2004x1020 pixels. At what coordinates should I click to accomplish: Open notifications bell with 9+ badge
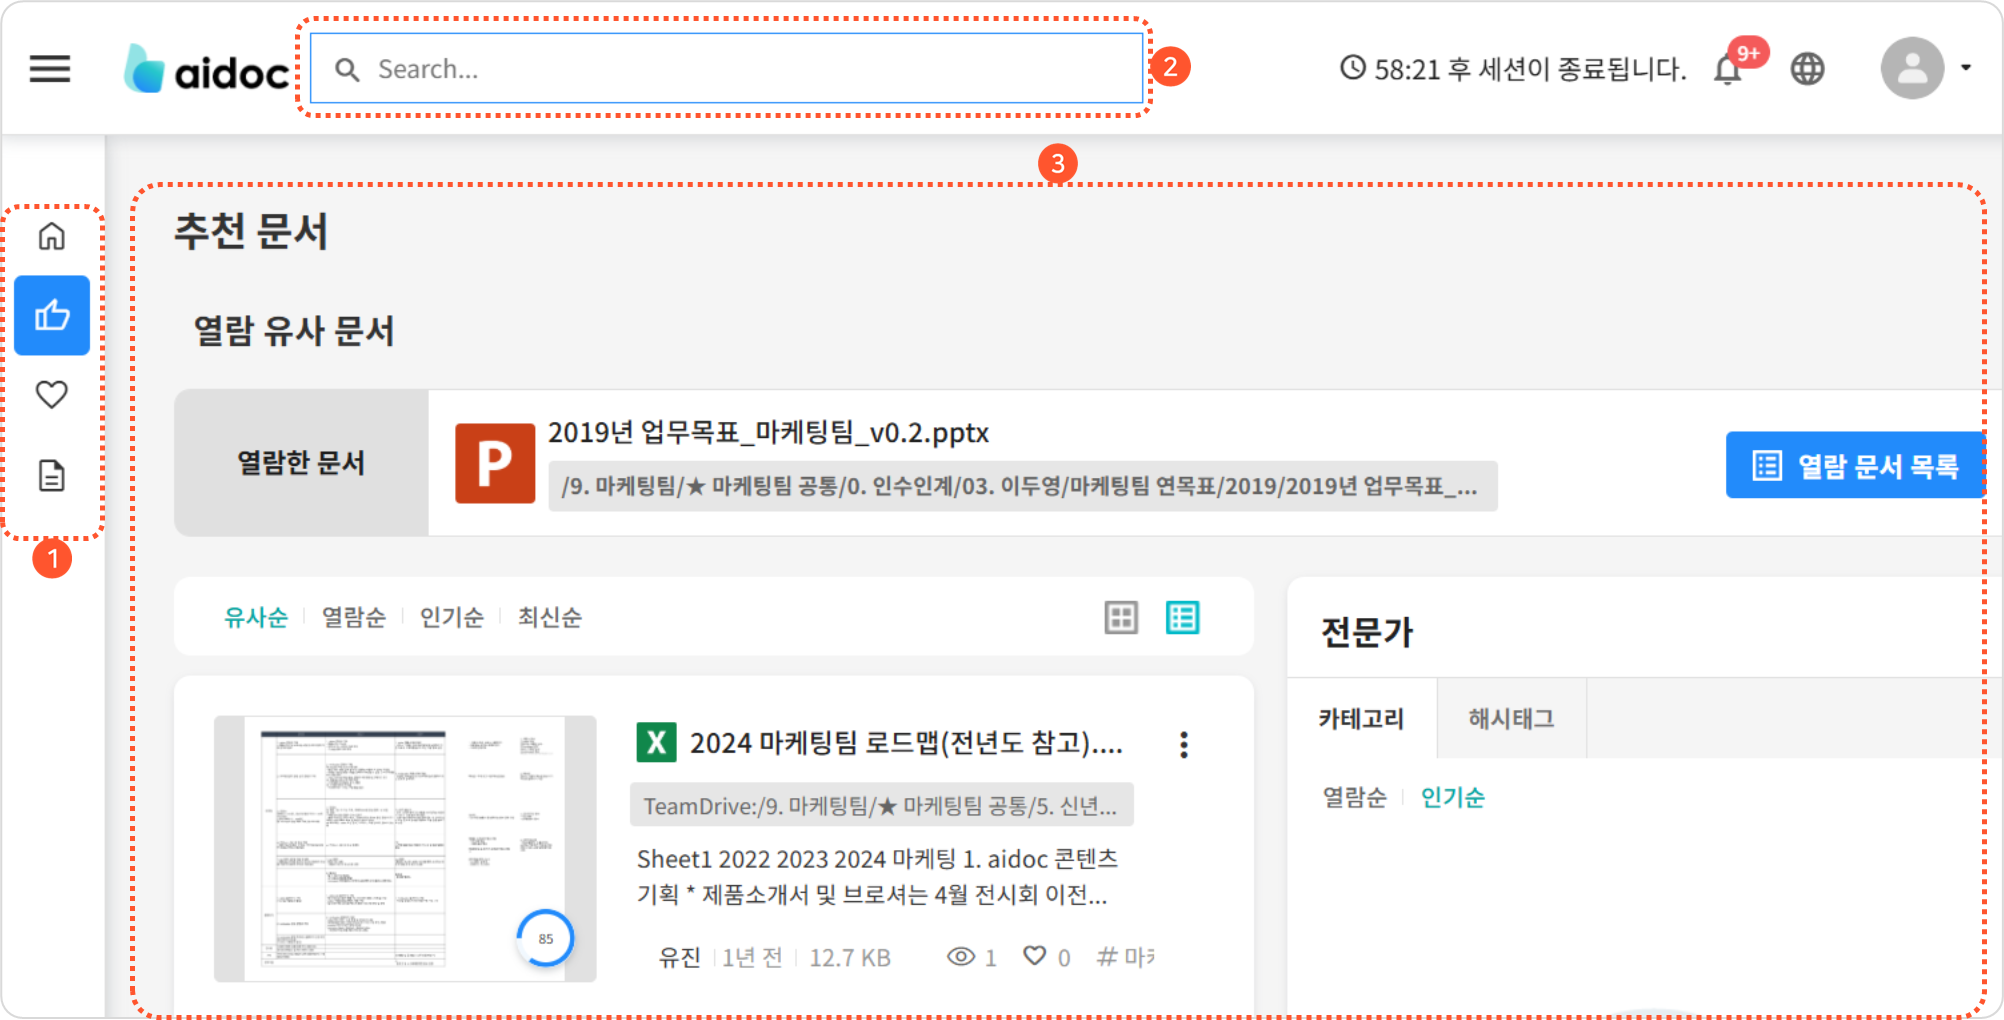(x=1728, y=70)
